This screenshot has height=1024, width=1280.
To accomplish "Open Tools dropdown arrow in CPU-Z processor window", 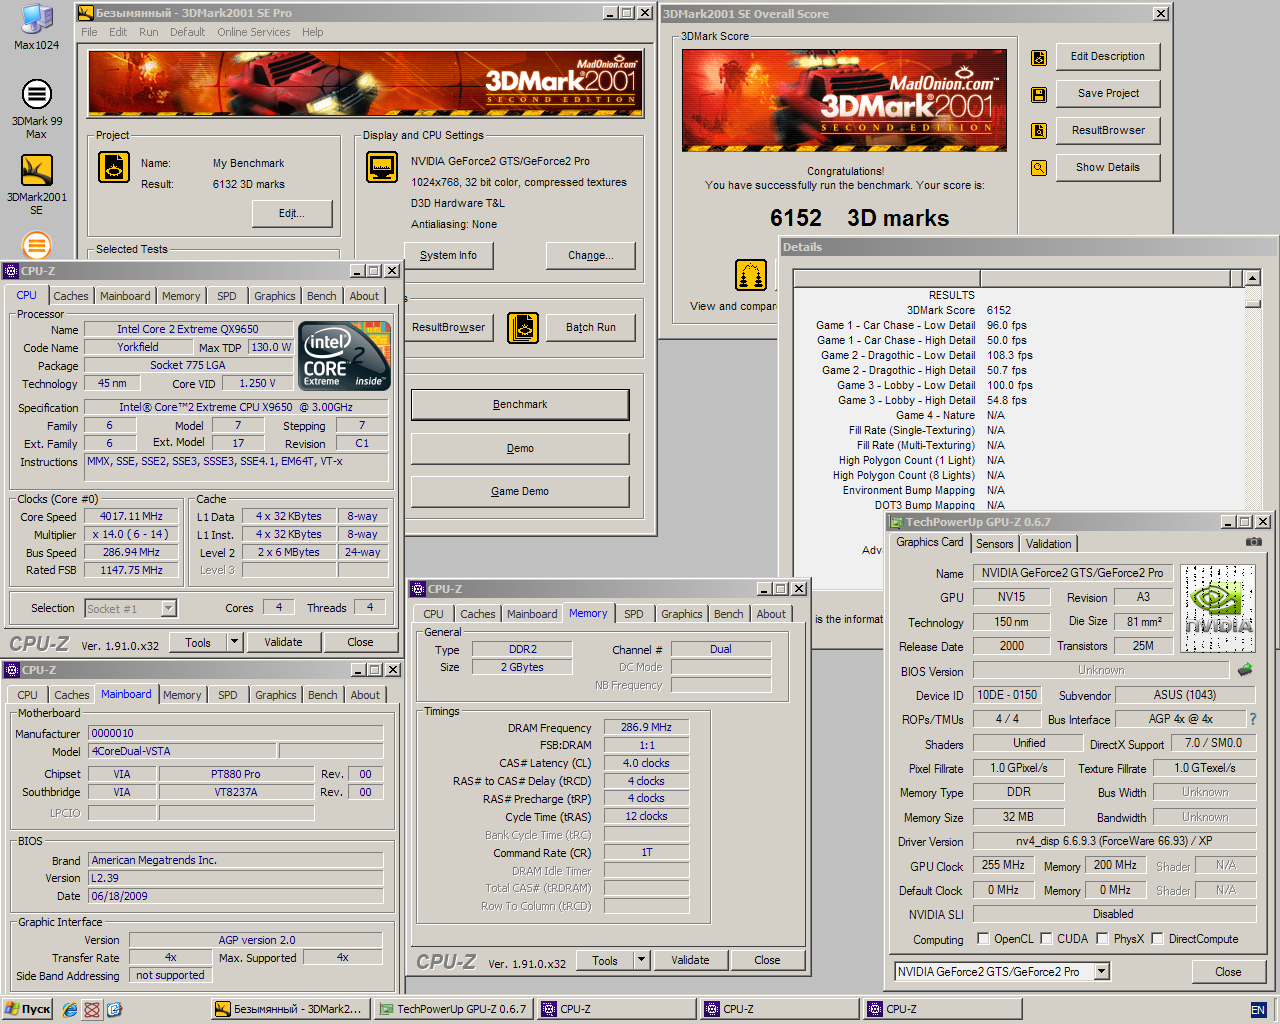I will pyautogui.click(x=235, y=642).
